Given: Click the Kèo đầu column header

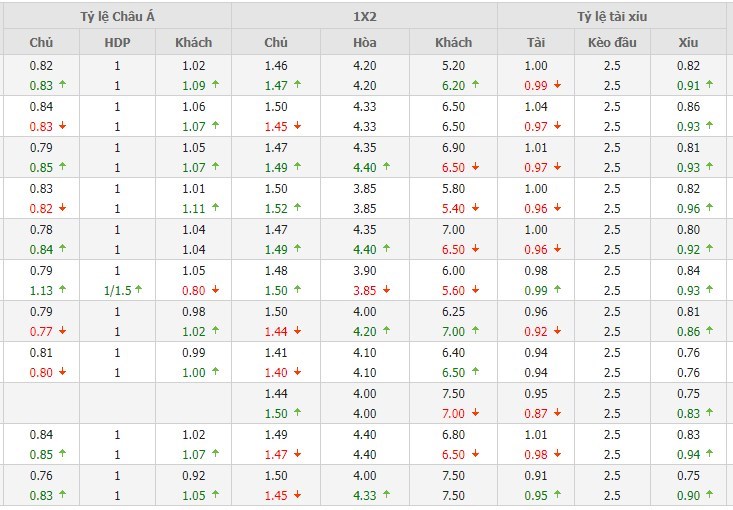Looking at the screenshot, I should coord(612,43).
